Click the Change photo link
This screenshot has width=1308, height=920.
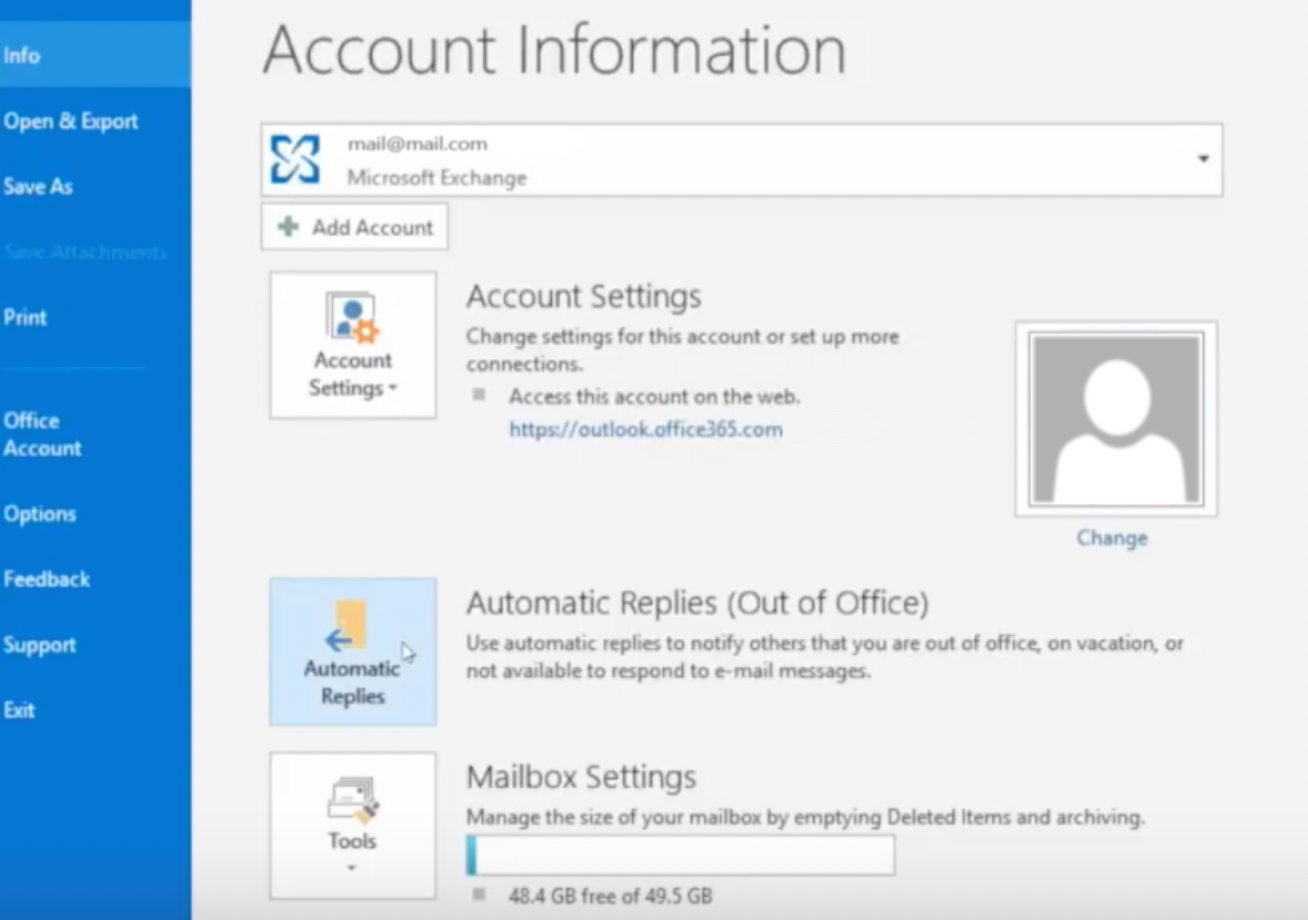click(1112, 538)
